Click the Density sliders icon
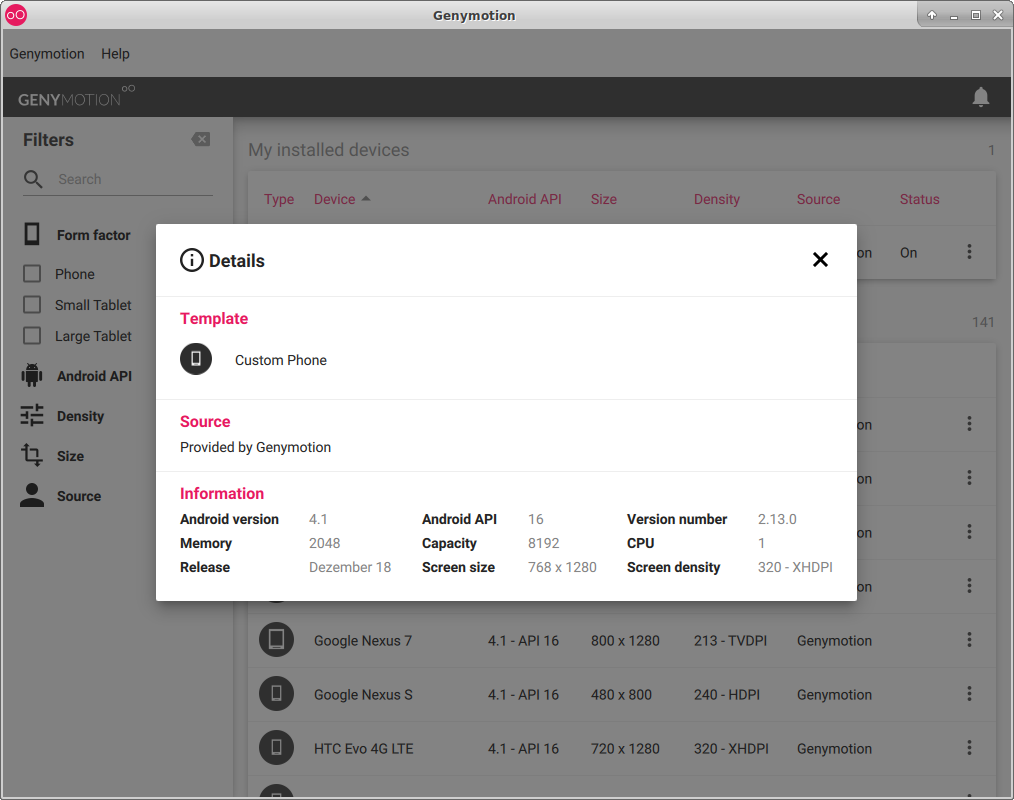This screenshot has height=800, width=1014. pos(32,415)
